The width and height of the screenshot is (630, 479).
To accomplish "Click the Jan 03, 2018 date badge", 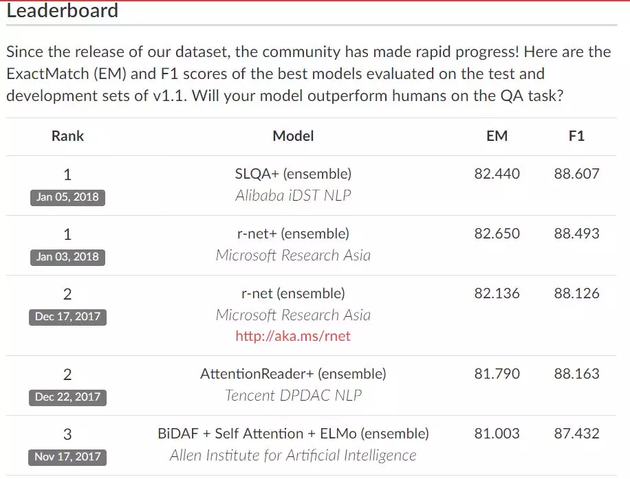I will click(68, 257).
